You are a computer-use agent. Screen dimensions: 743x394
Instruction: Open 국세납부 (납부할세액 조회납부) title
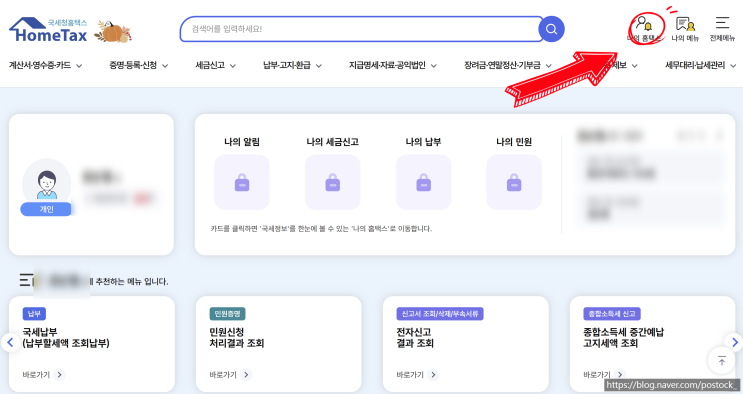click(66, 338)
